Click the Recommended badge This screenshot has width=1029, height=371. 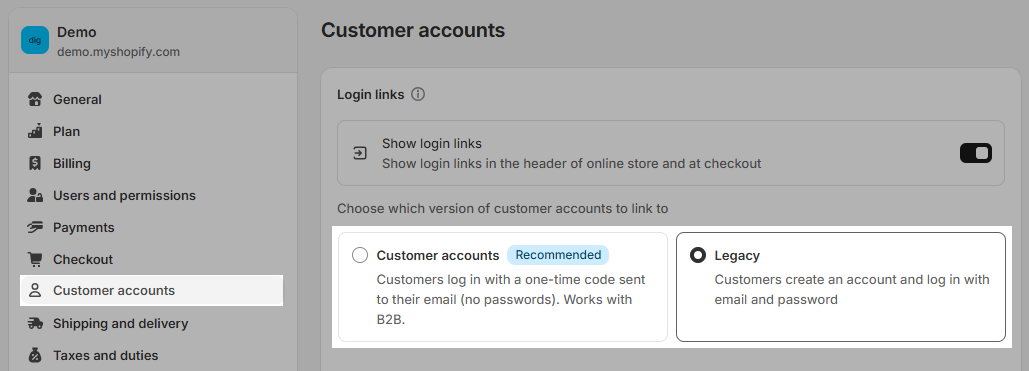(558, 255)
